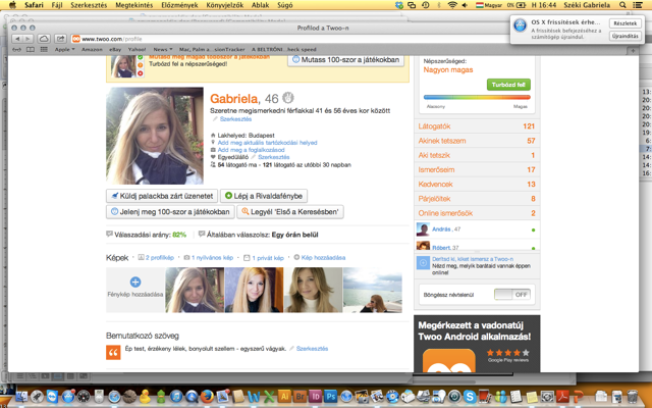
Task: Toggle the Böngéssz névtelenül OFF switch
Action: click(513, 295)
